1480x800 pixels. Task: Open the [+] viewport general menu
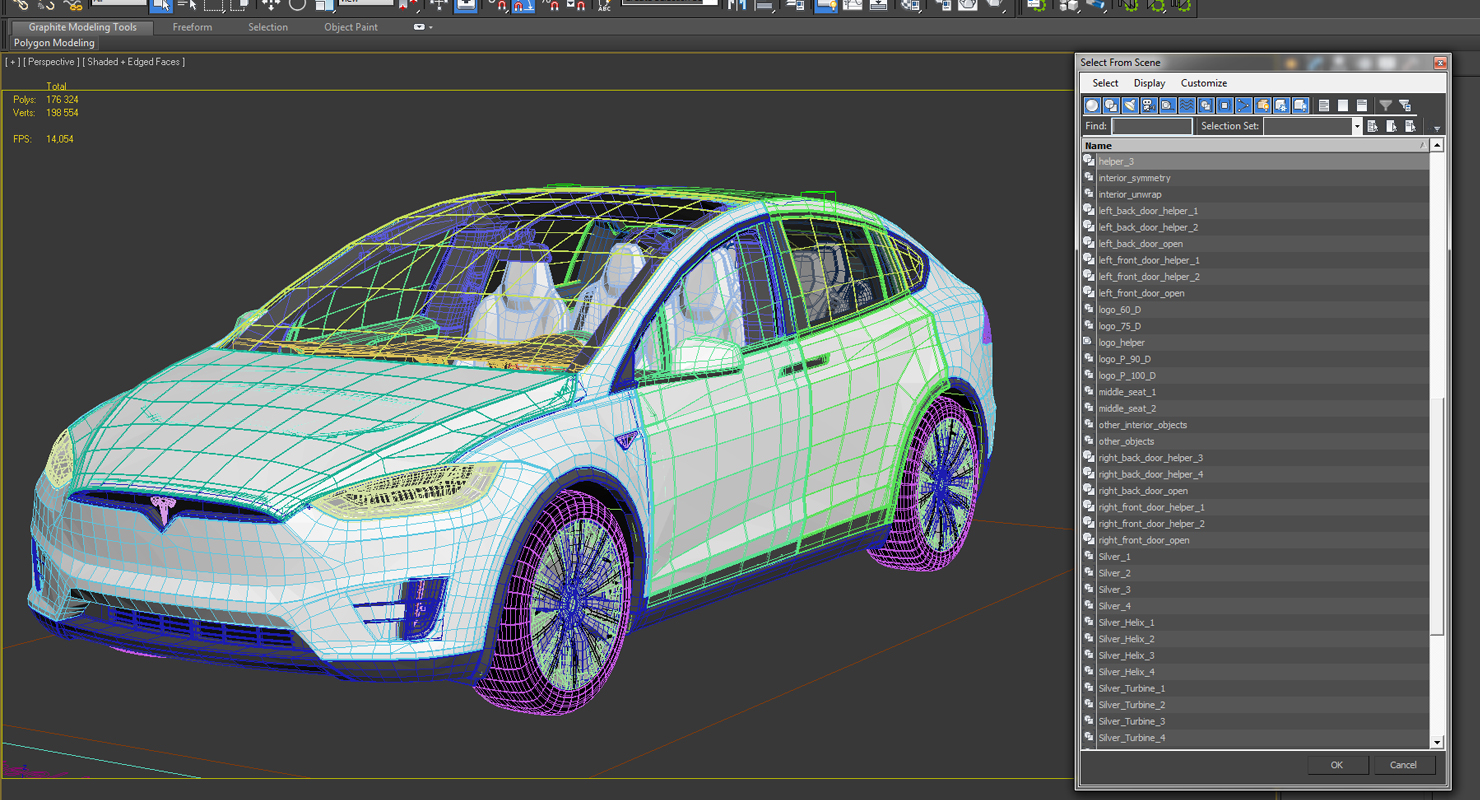[x=12, y=62]
